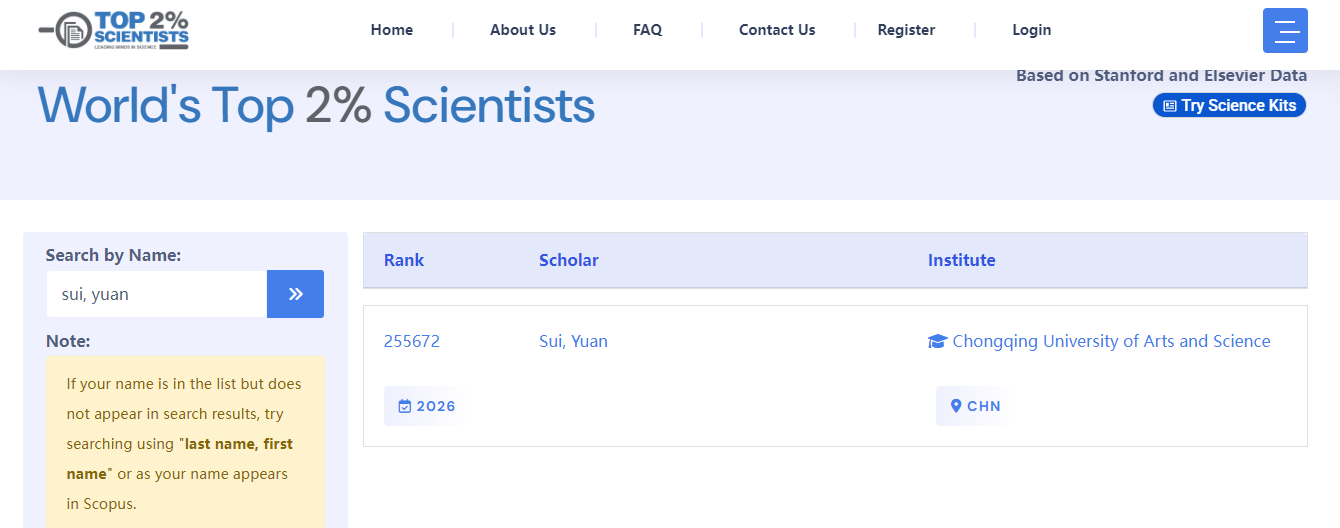Open the Register page

pyautogui.click(x=906, y=30)
